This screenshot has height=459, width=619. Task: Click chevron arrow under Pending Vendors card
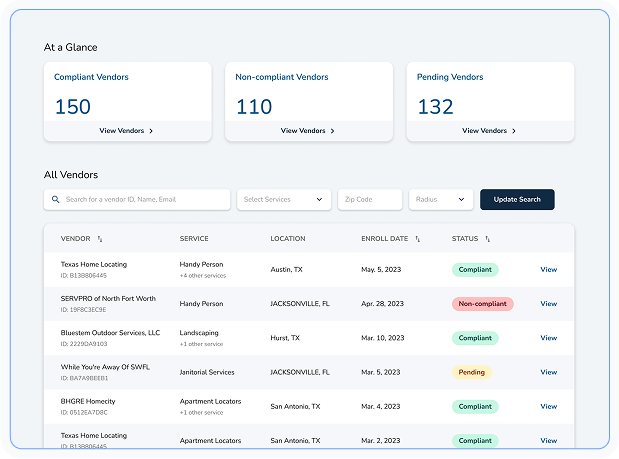(x=514, y=131)
